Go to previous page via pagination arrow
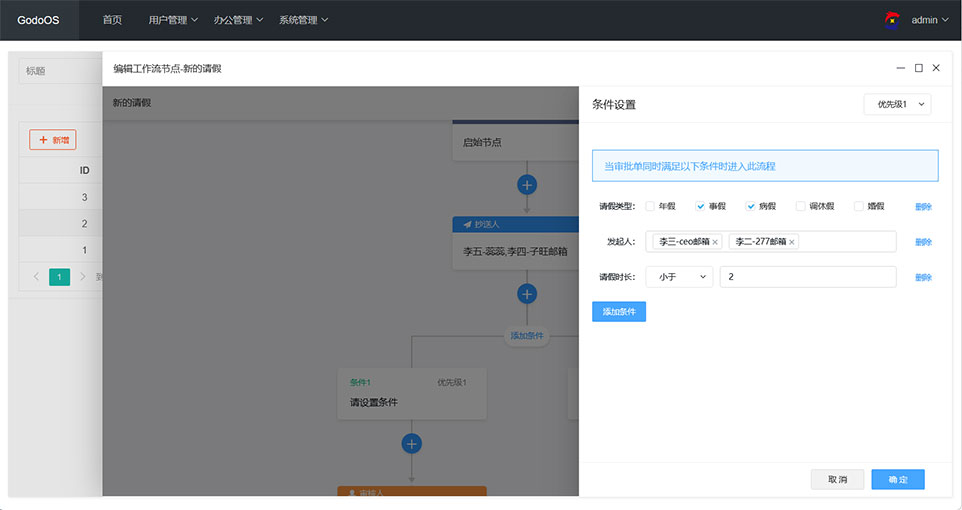962x510 pixels. (x=36, y=277)
